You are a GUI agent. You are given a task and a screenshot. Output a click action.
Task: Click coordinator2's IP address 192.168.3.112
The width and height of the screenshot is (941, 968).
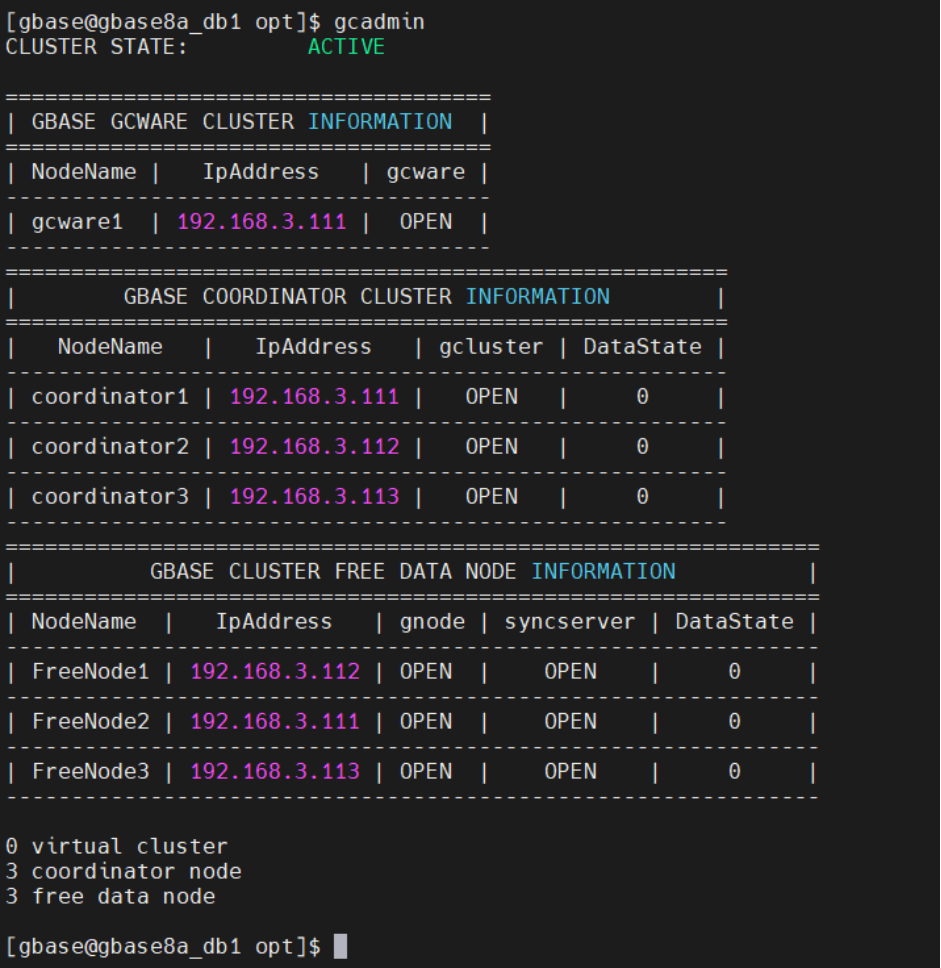[x=314, y=446]
